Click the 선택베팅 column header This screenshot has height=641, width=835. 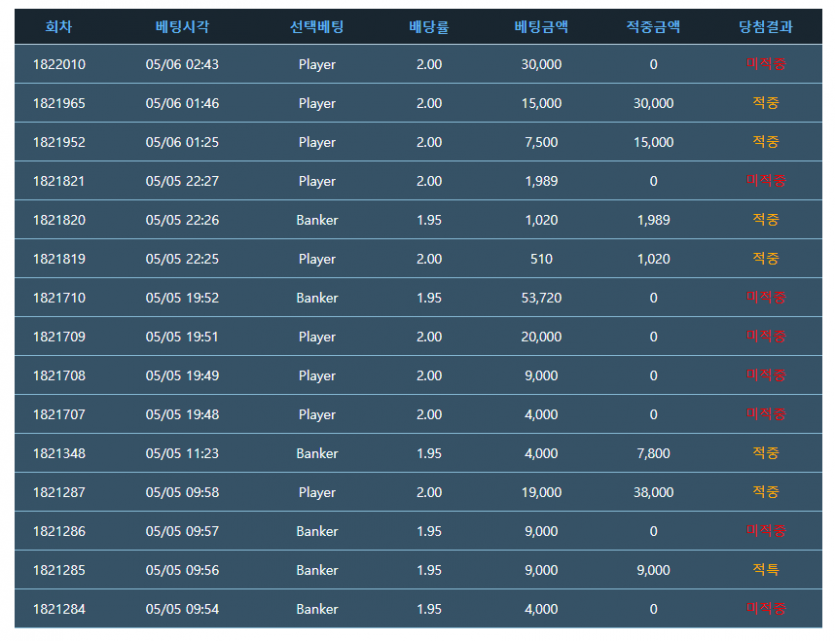[x=317, y=27]
